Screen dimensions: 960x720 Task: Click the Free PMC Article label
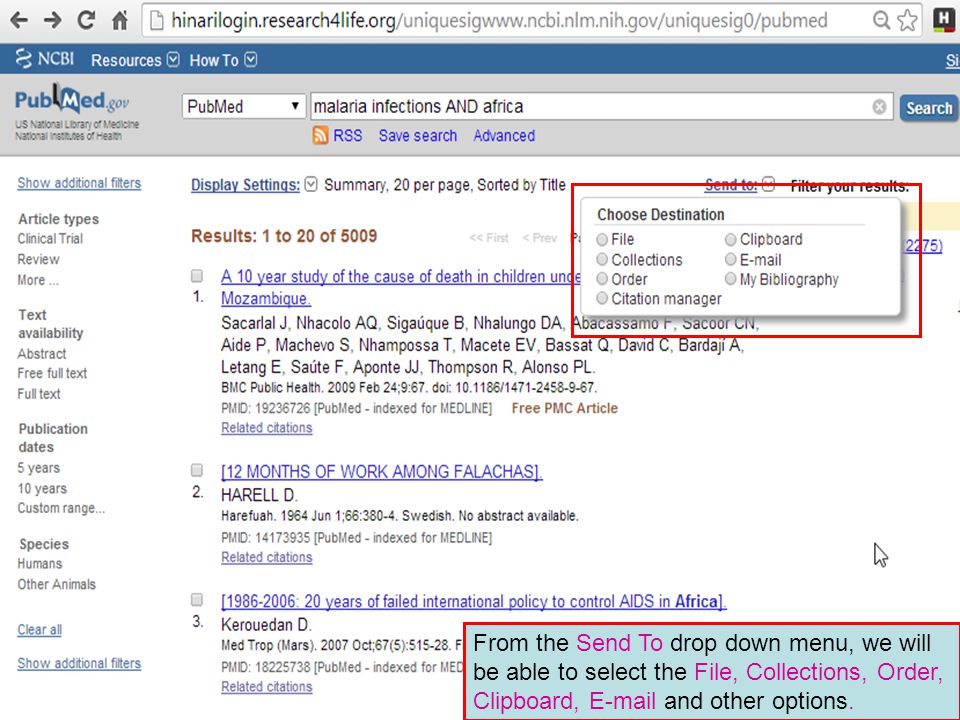(x=564, y=408)
